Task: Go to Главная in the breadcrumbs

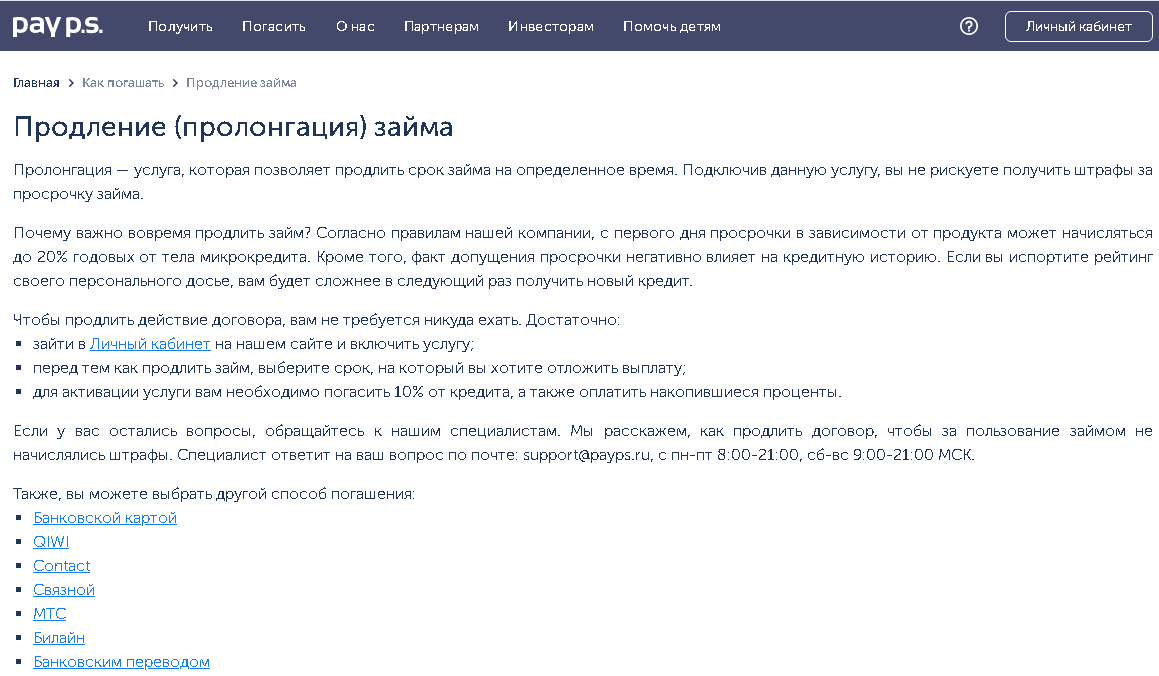Action: click(36, 83)
